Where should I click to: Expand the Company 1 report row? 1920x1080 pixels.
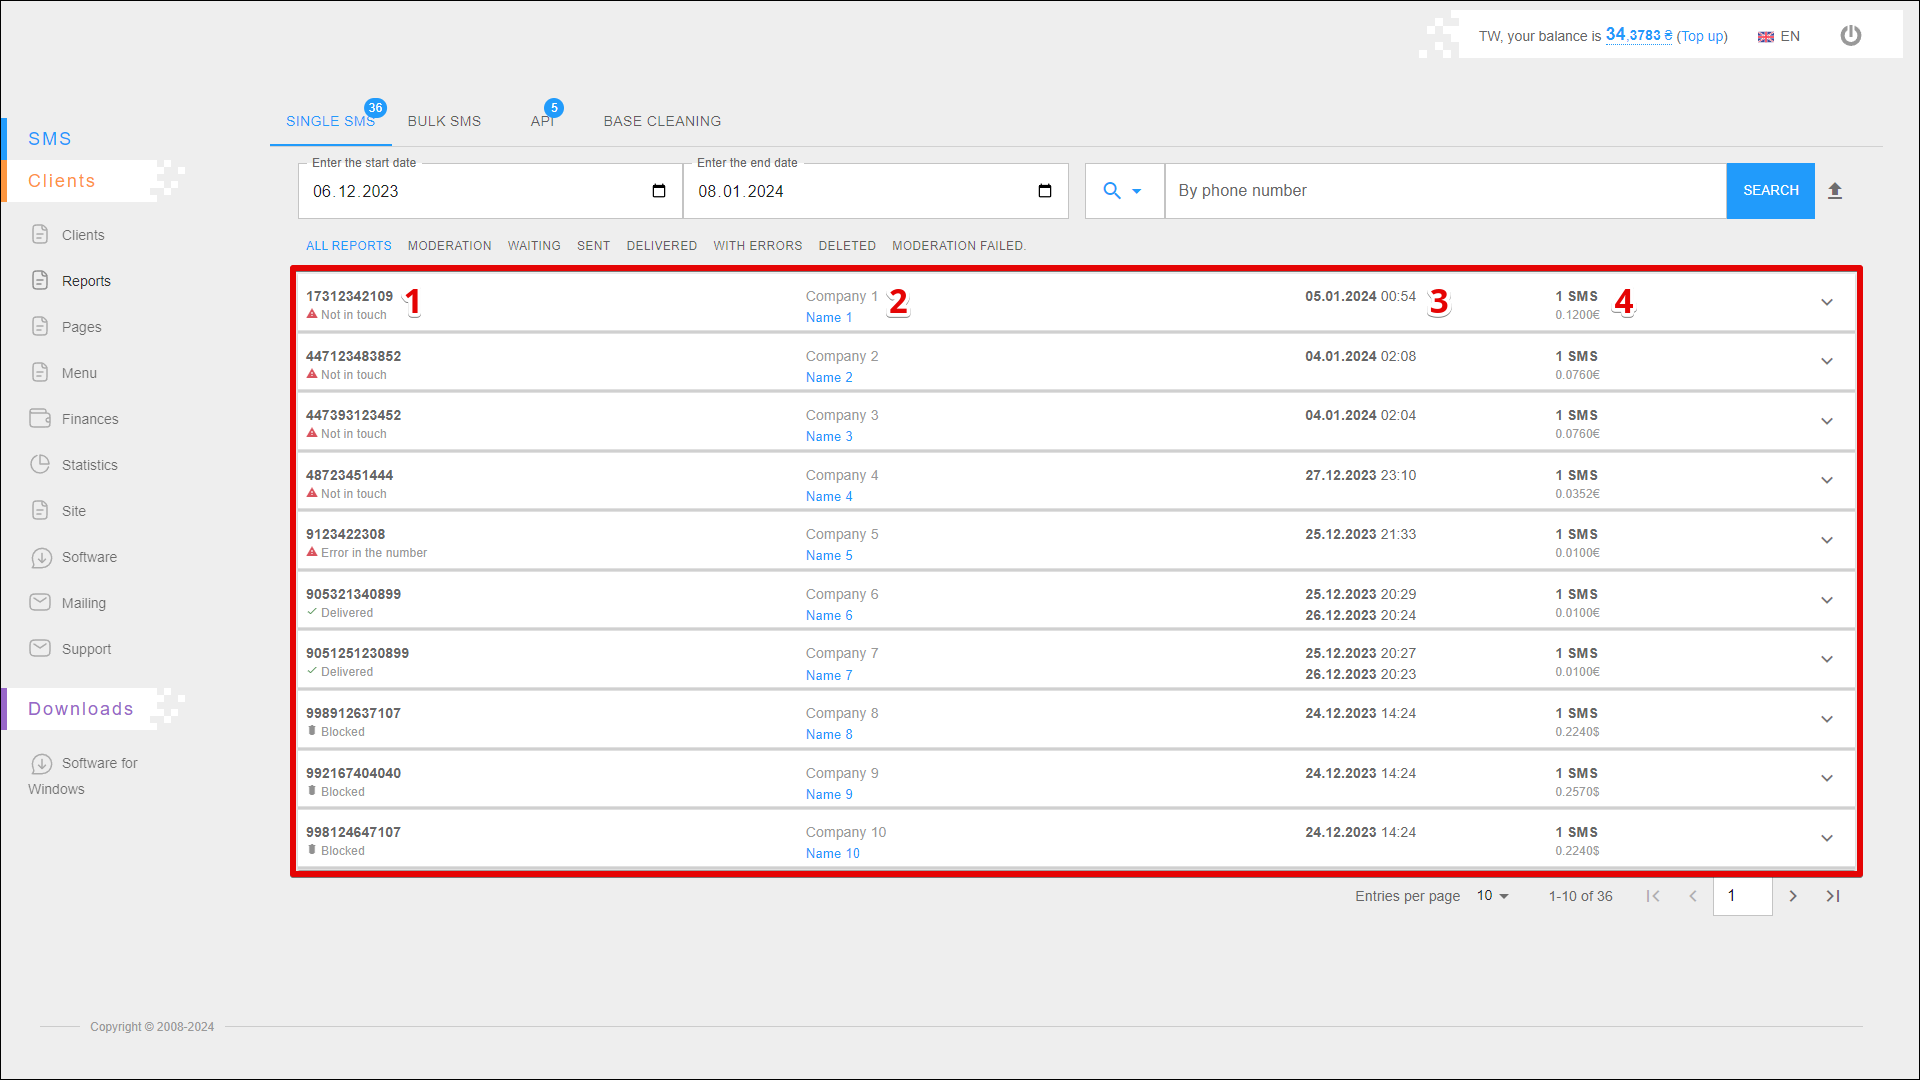tap(1826, 303)
